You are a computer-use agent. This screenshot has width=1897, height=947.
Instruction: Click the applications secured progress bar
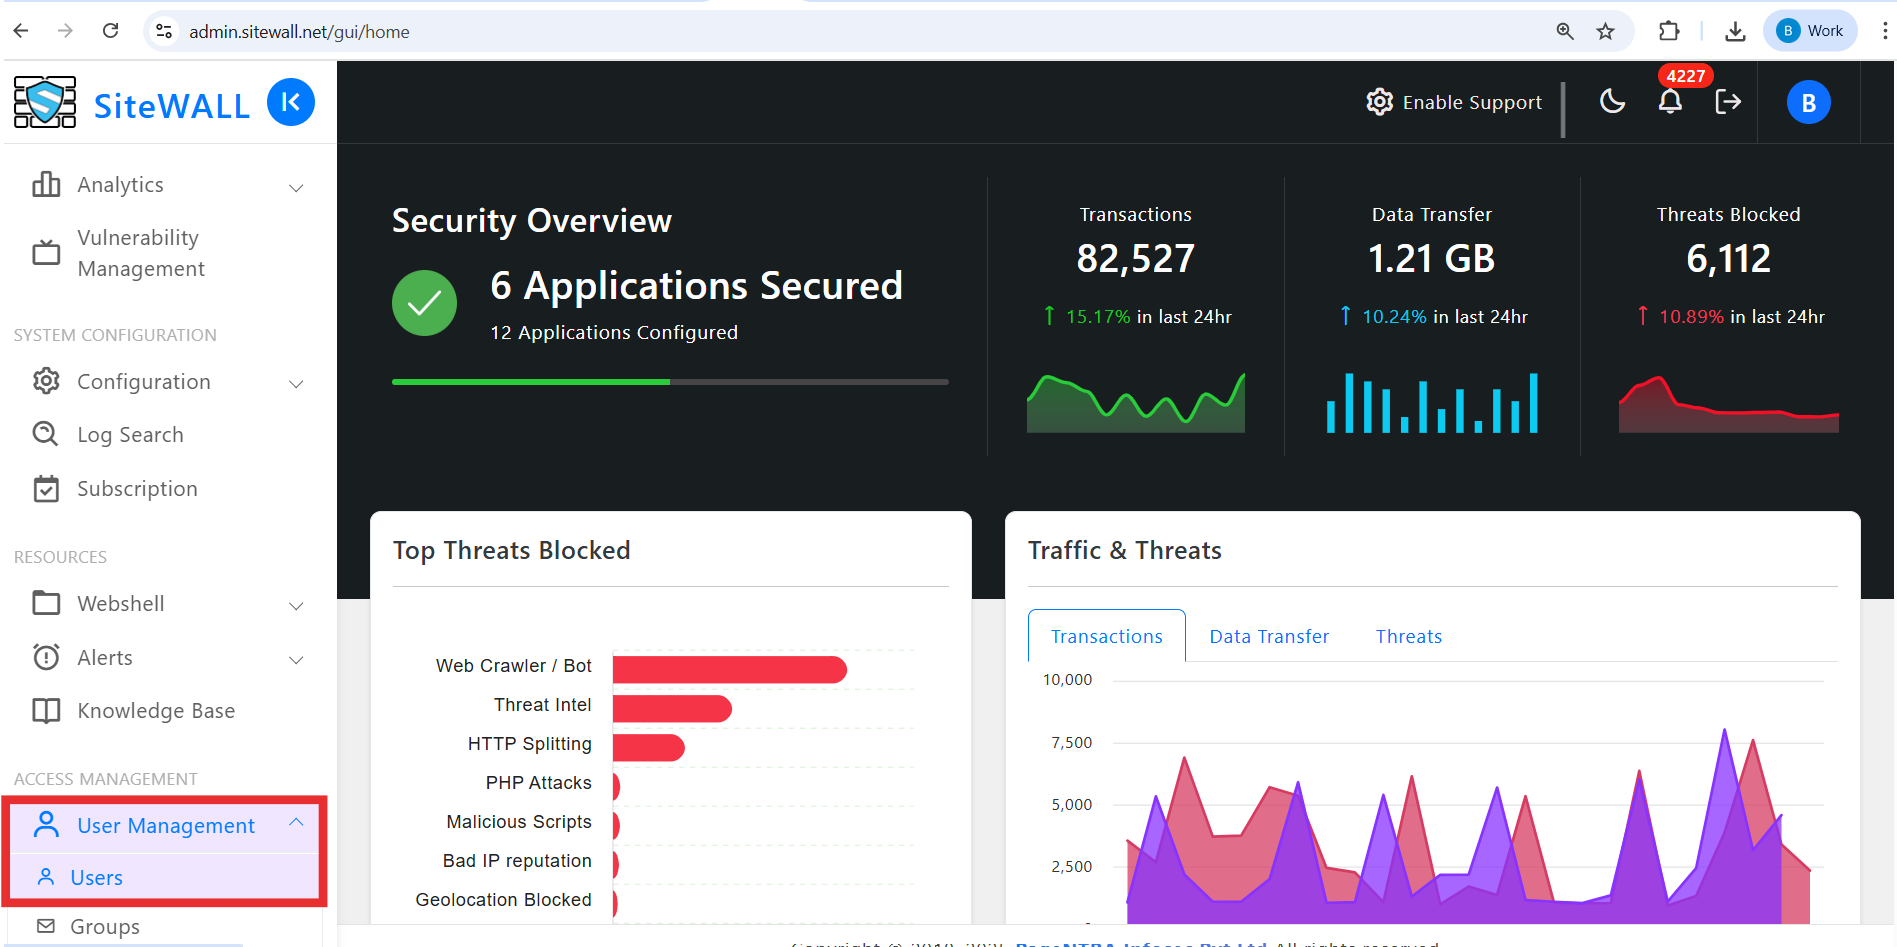coord(669,382)
